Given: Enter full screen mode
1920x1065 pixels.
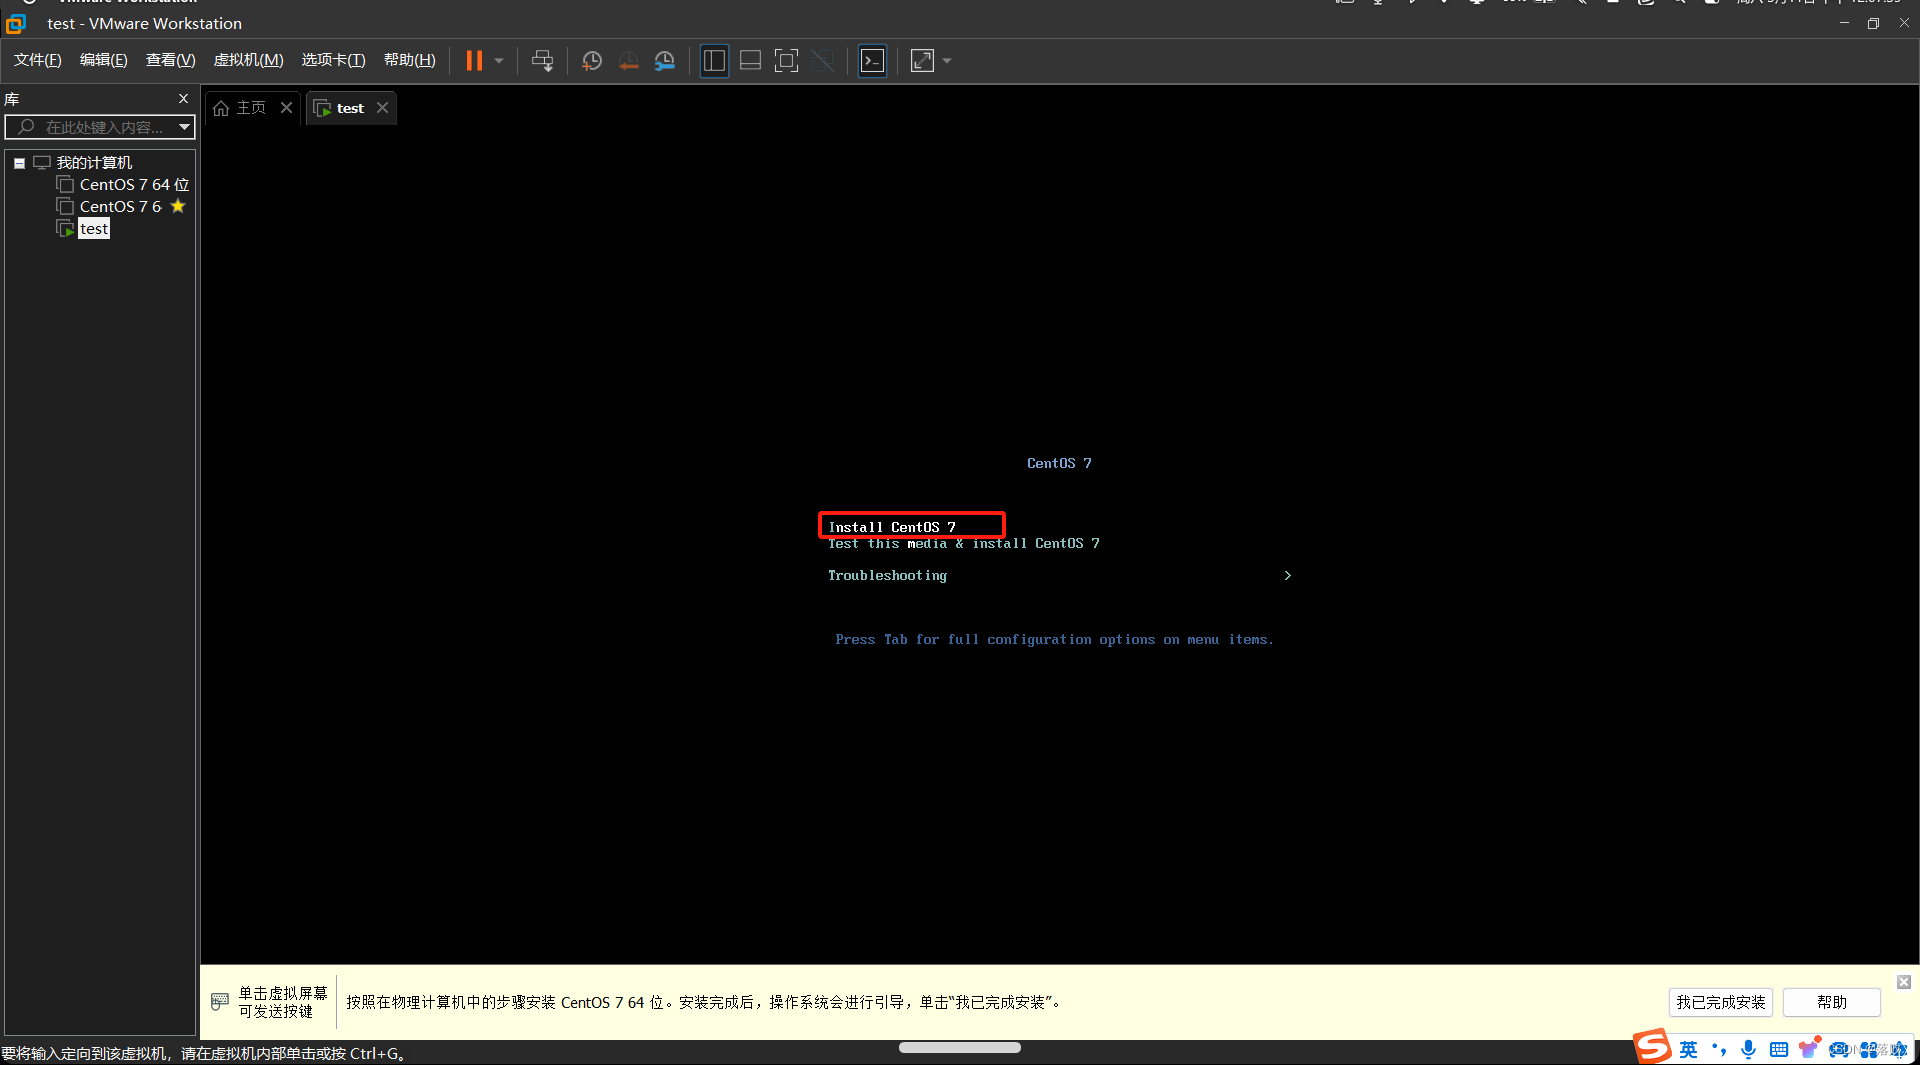Looking at the screenshot, I should click(786, 61).
